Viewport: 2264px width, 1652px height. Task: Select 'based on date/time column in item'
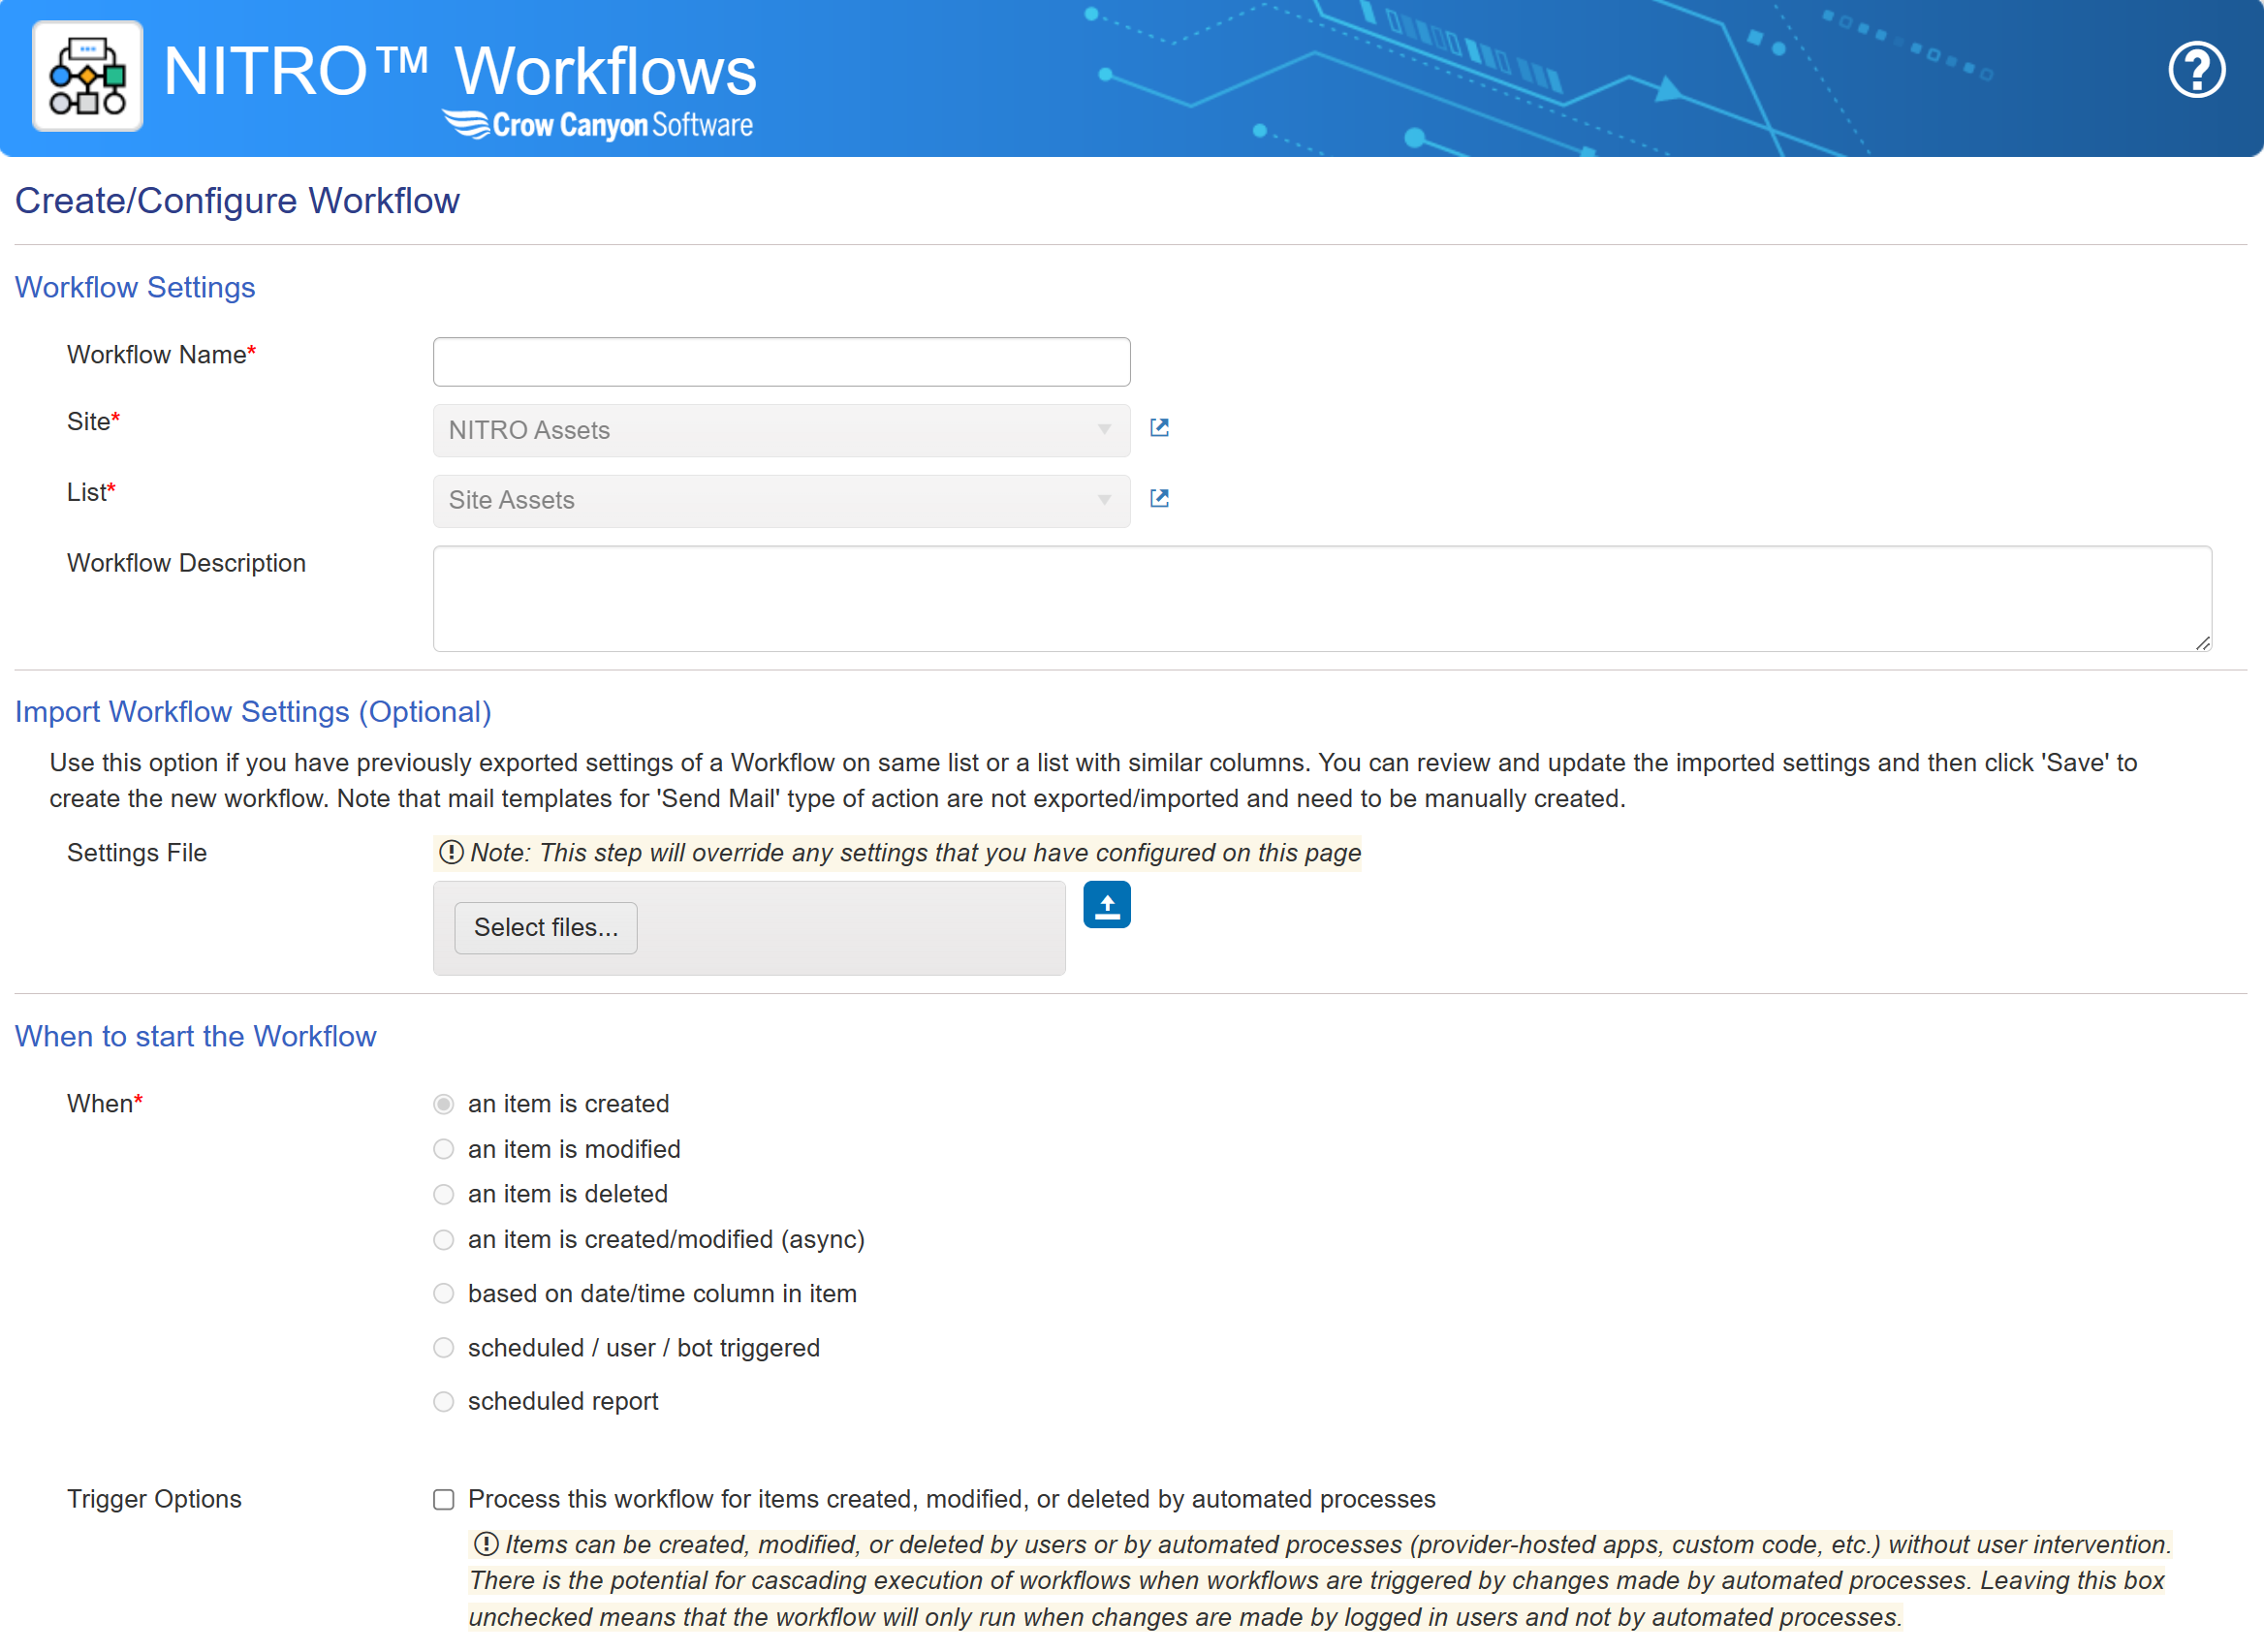[x=443, y=1294]
